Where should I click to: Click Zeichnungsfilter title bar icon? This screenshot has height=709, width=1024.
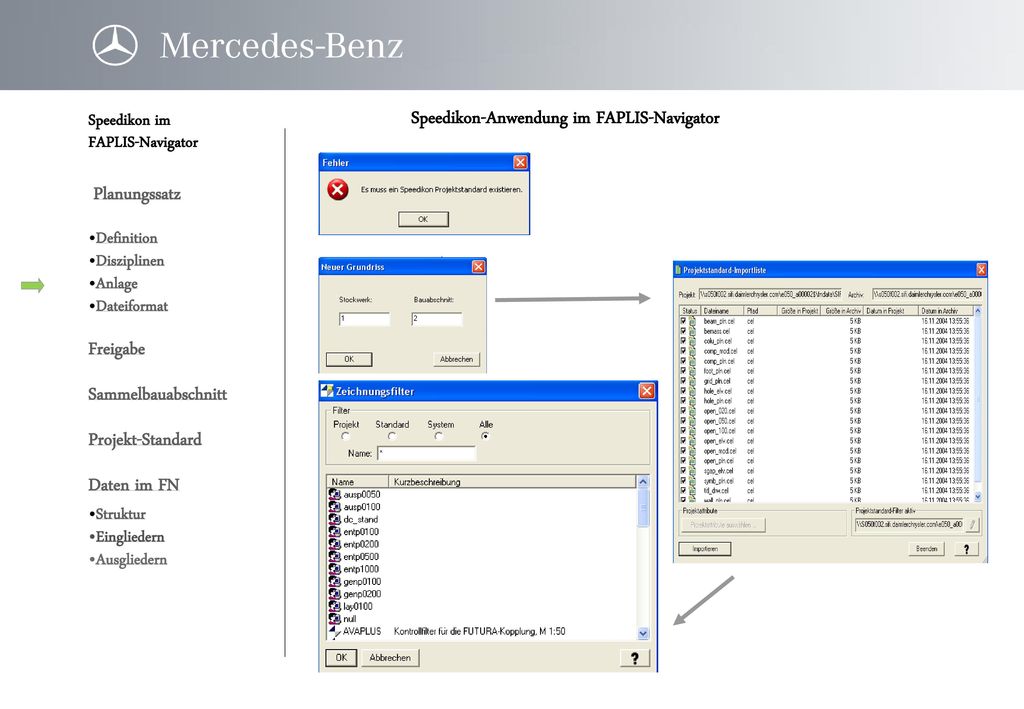point(327,391)
